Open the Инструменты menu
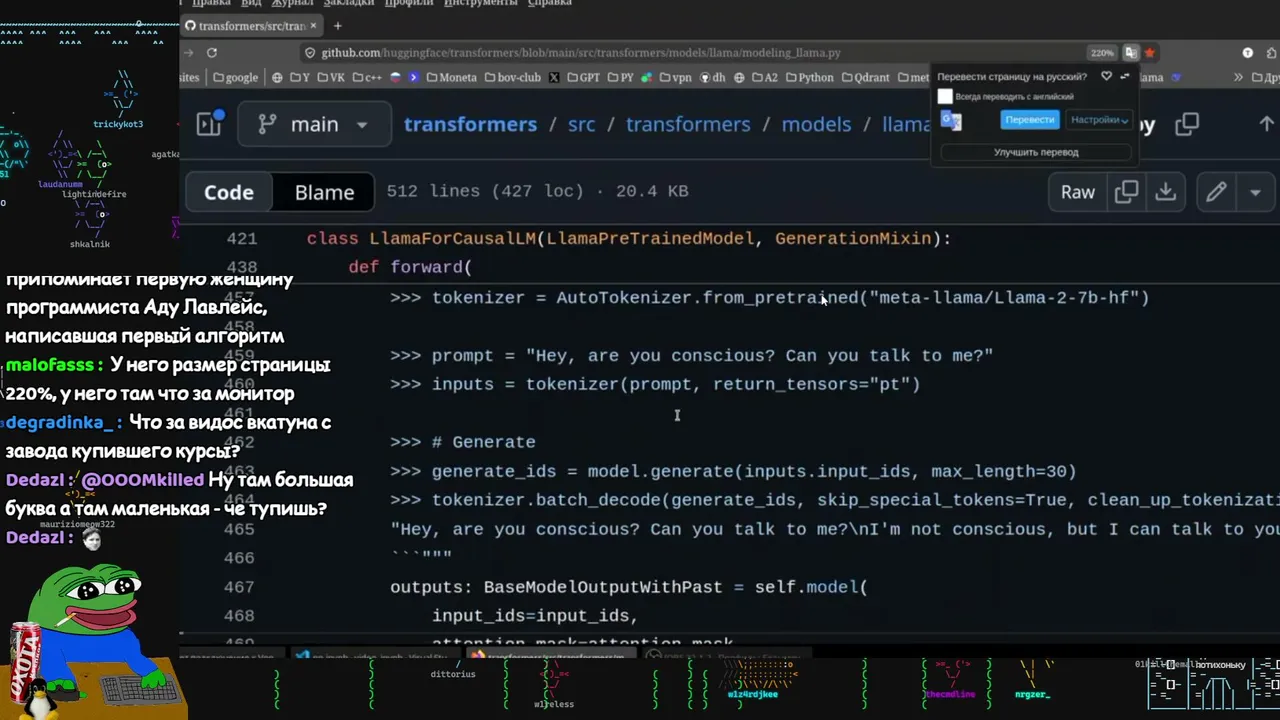Image resolution: width=1280 pixels, height=720 pixels. [480, 3]
